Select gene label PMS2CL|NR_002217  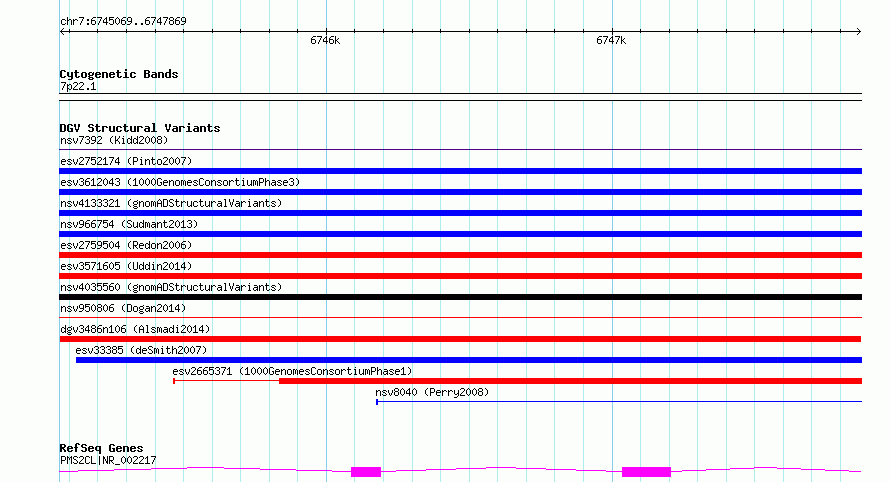click(x=108, y=460)
